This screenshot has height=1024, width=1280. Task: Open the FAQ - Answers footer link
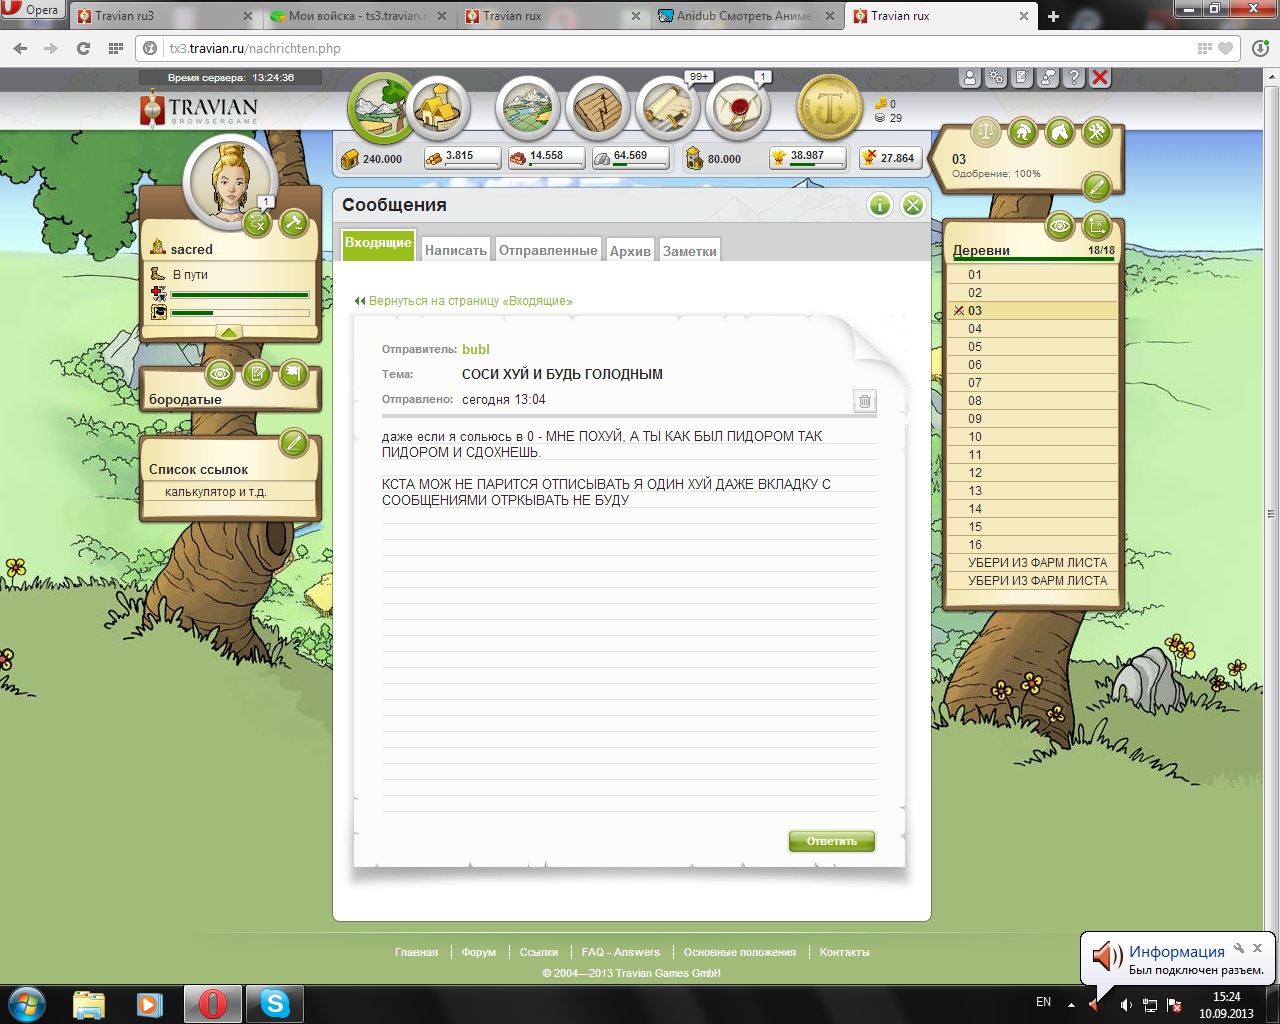(620, 952)
